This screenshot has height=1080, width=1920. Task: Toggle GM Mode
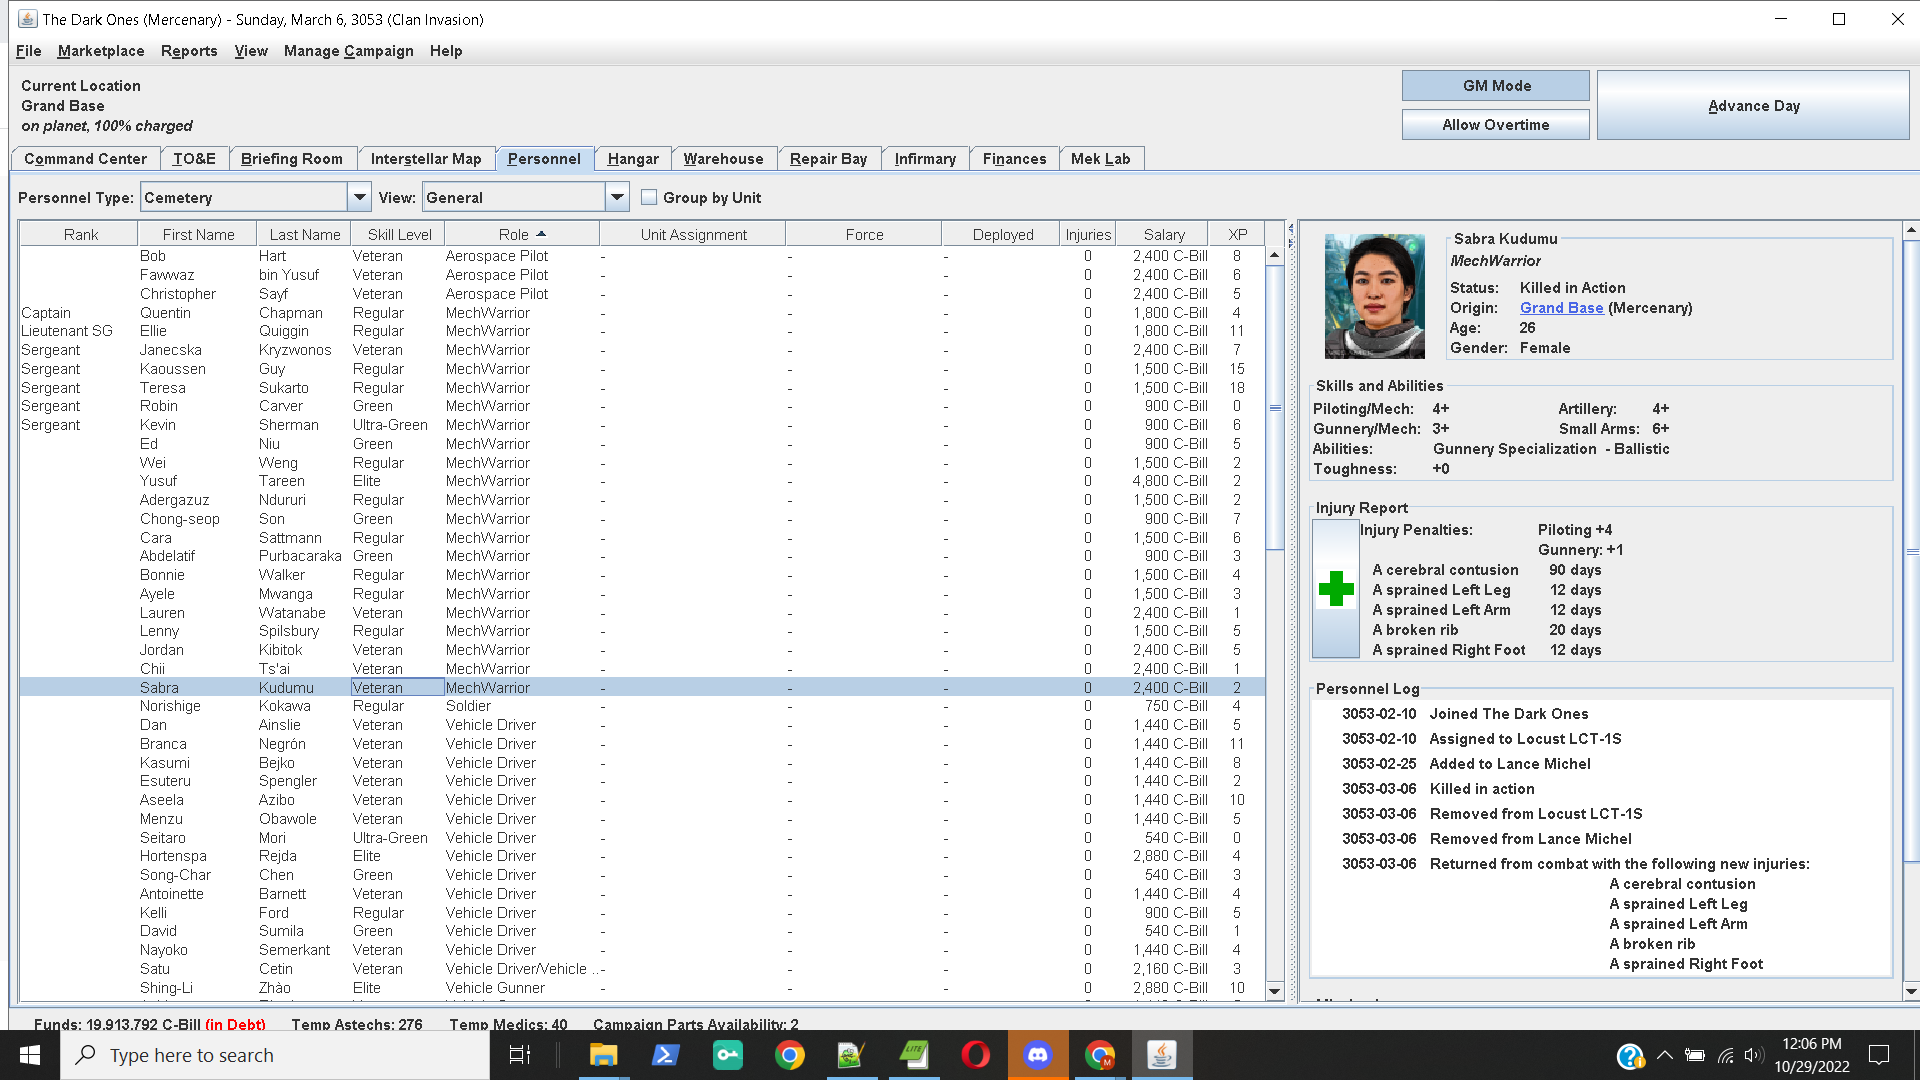click(x=1495, y=85)
